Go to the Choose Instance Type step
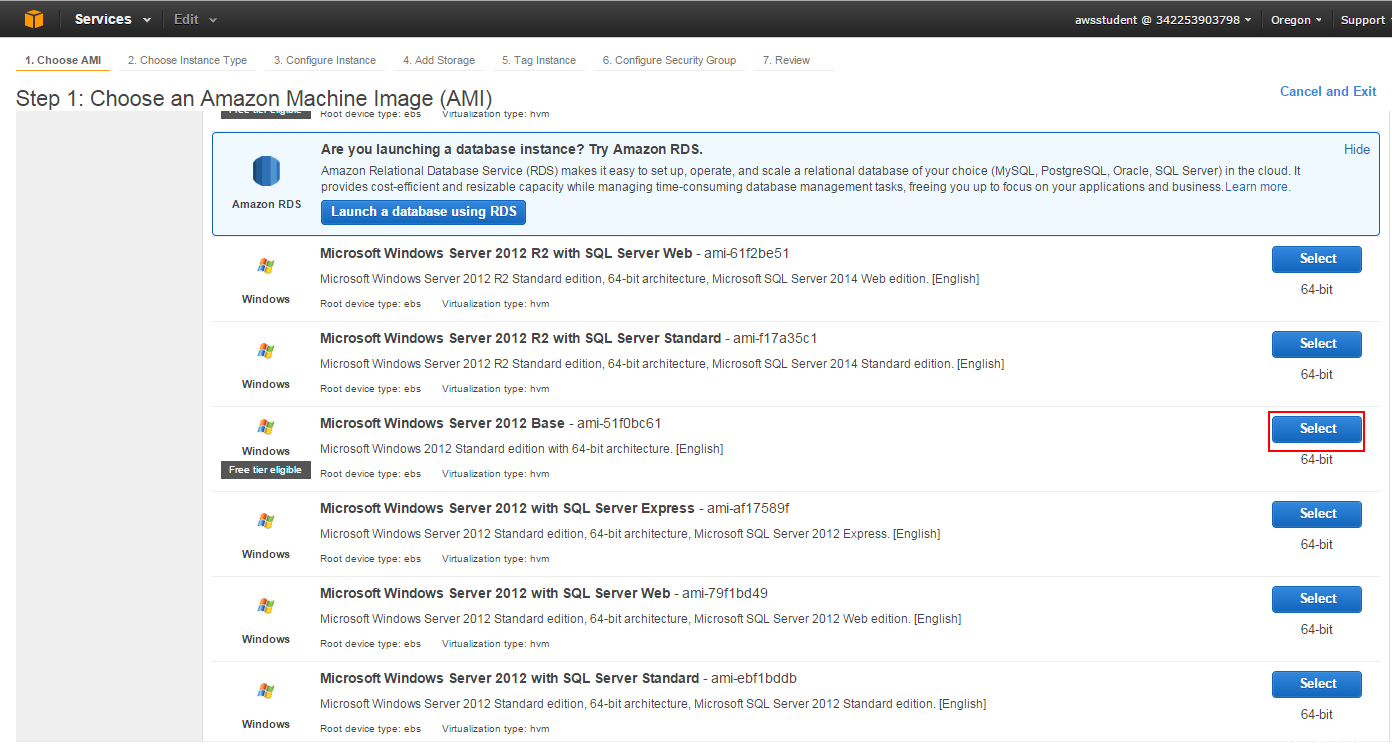The height and width of the screenshot is (750, 1392). coord(187,60)
